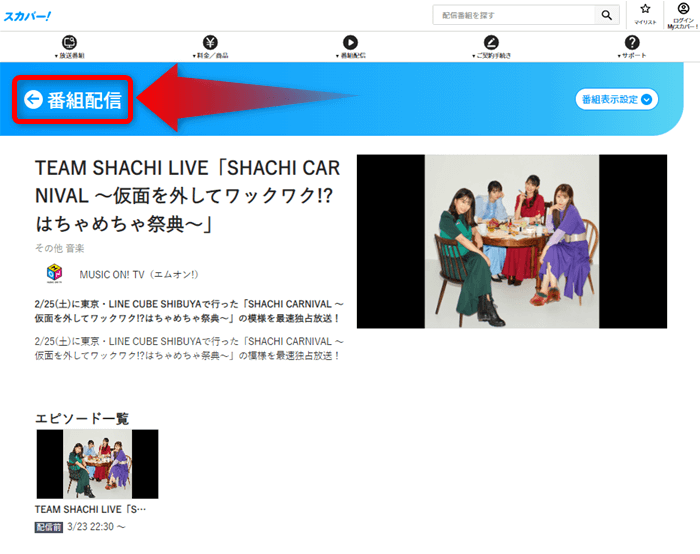Click the 配信前 status badge
700x554 pixels.
49,527
